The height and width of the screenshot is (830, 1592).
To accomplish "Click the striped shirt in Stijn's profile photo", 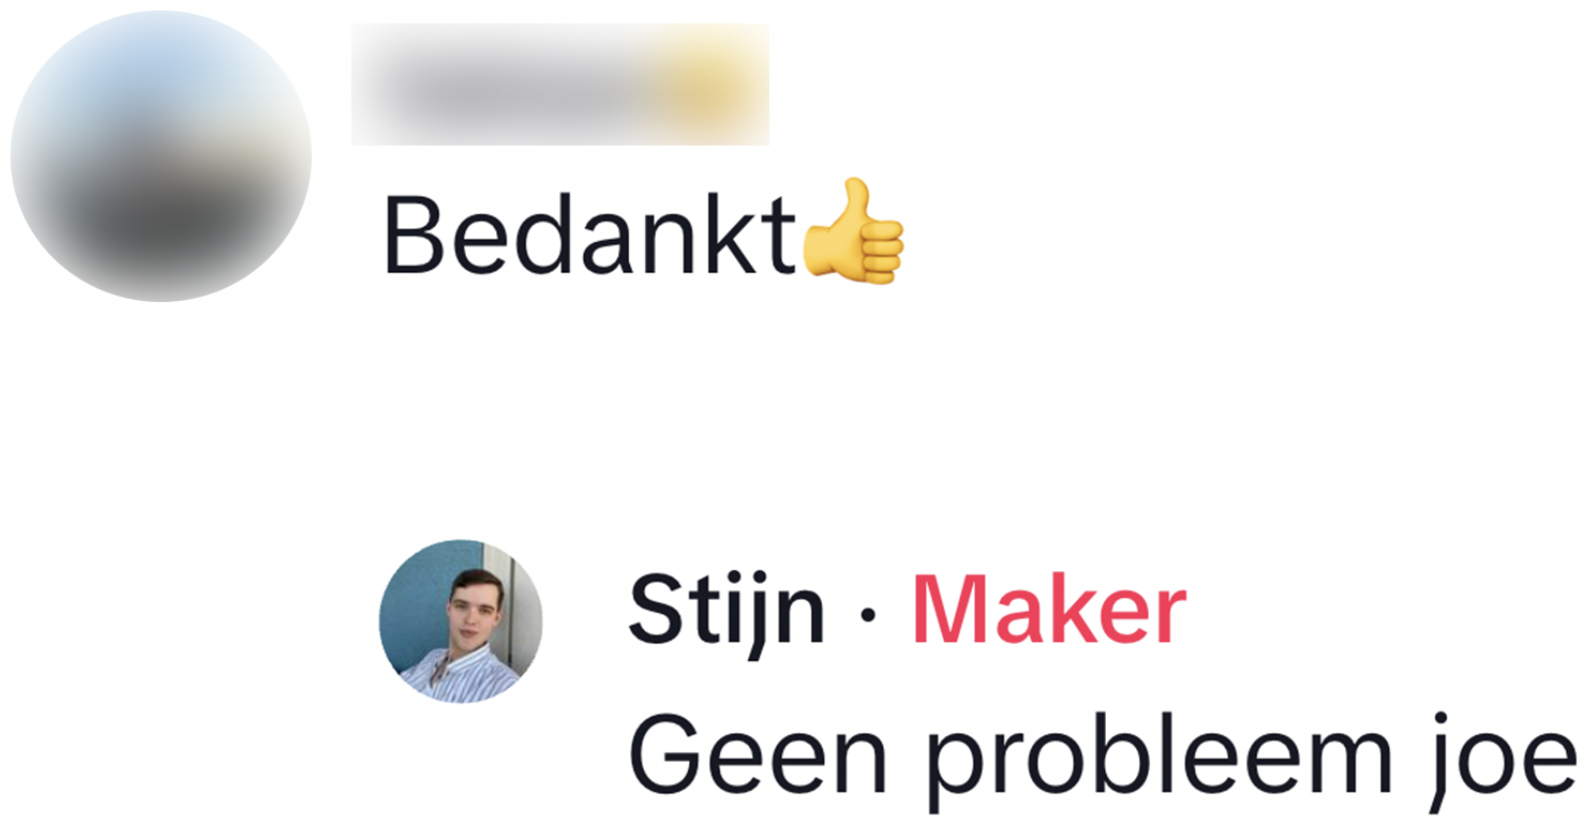I will [460, 675].
